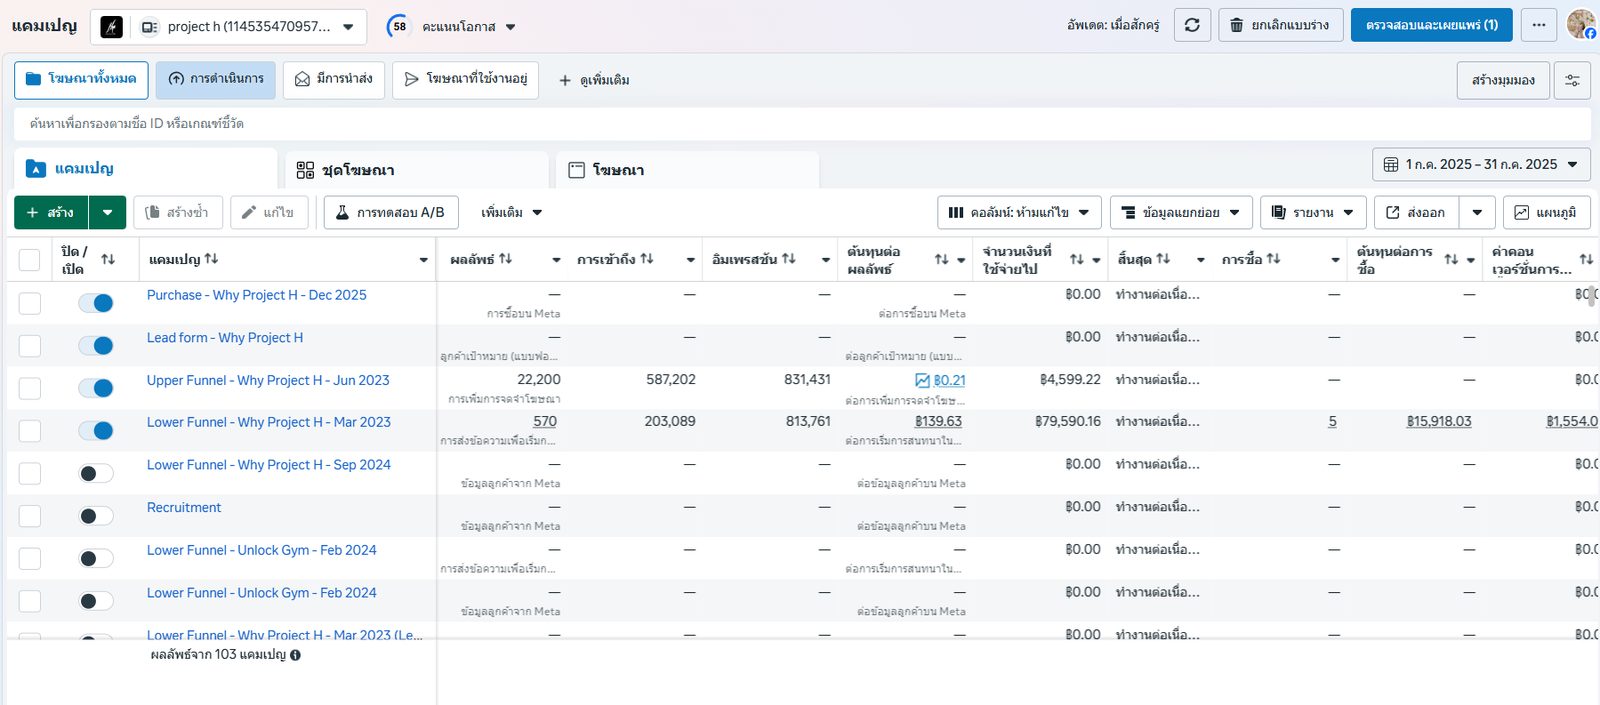The height and width of the screenshot is (705, 1600).
Task: Open the รายงาน reports dropdown
Action: (x=1313, y=213)
